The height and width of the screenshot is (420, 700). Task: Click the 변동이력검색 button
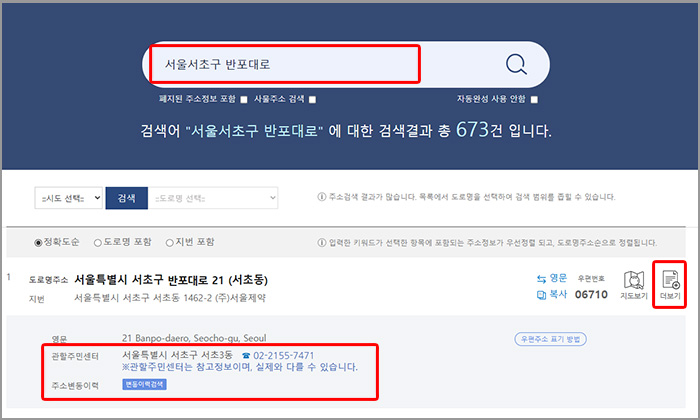(x=145, y=384)
